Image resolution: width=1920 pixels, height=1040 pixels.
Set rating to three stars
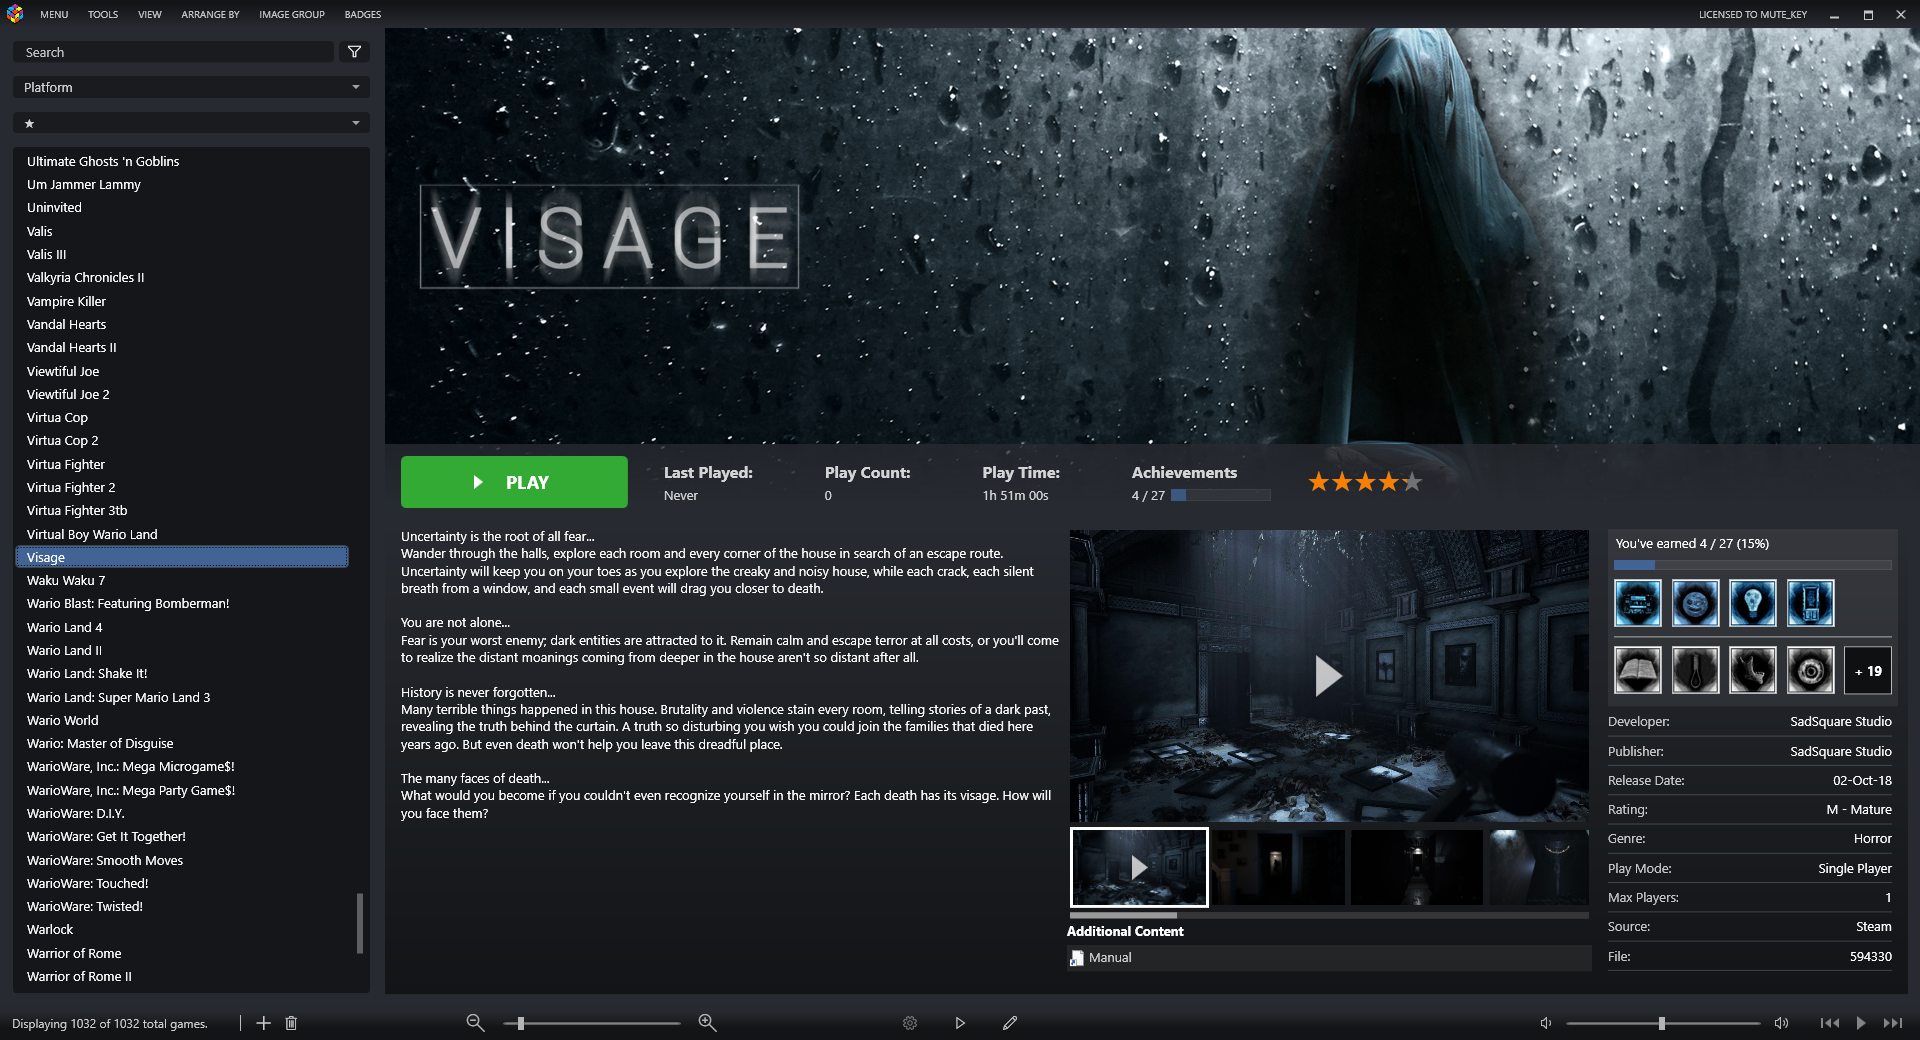point(1365,482)
